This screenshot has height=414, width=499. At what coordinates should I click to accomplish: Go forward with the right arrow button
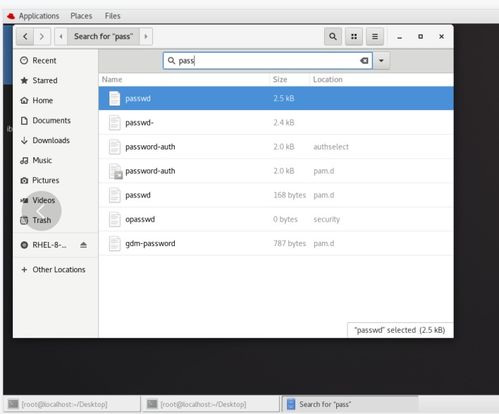(x=42, y=36)
